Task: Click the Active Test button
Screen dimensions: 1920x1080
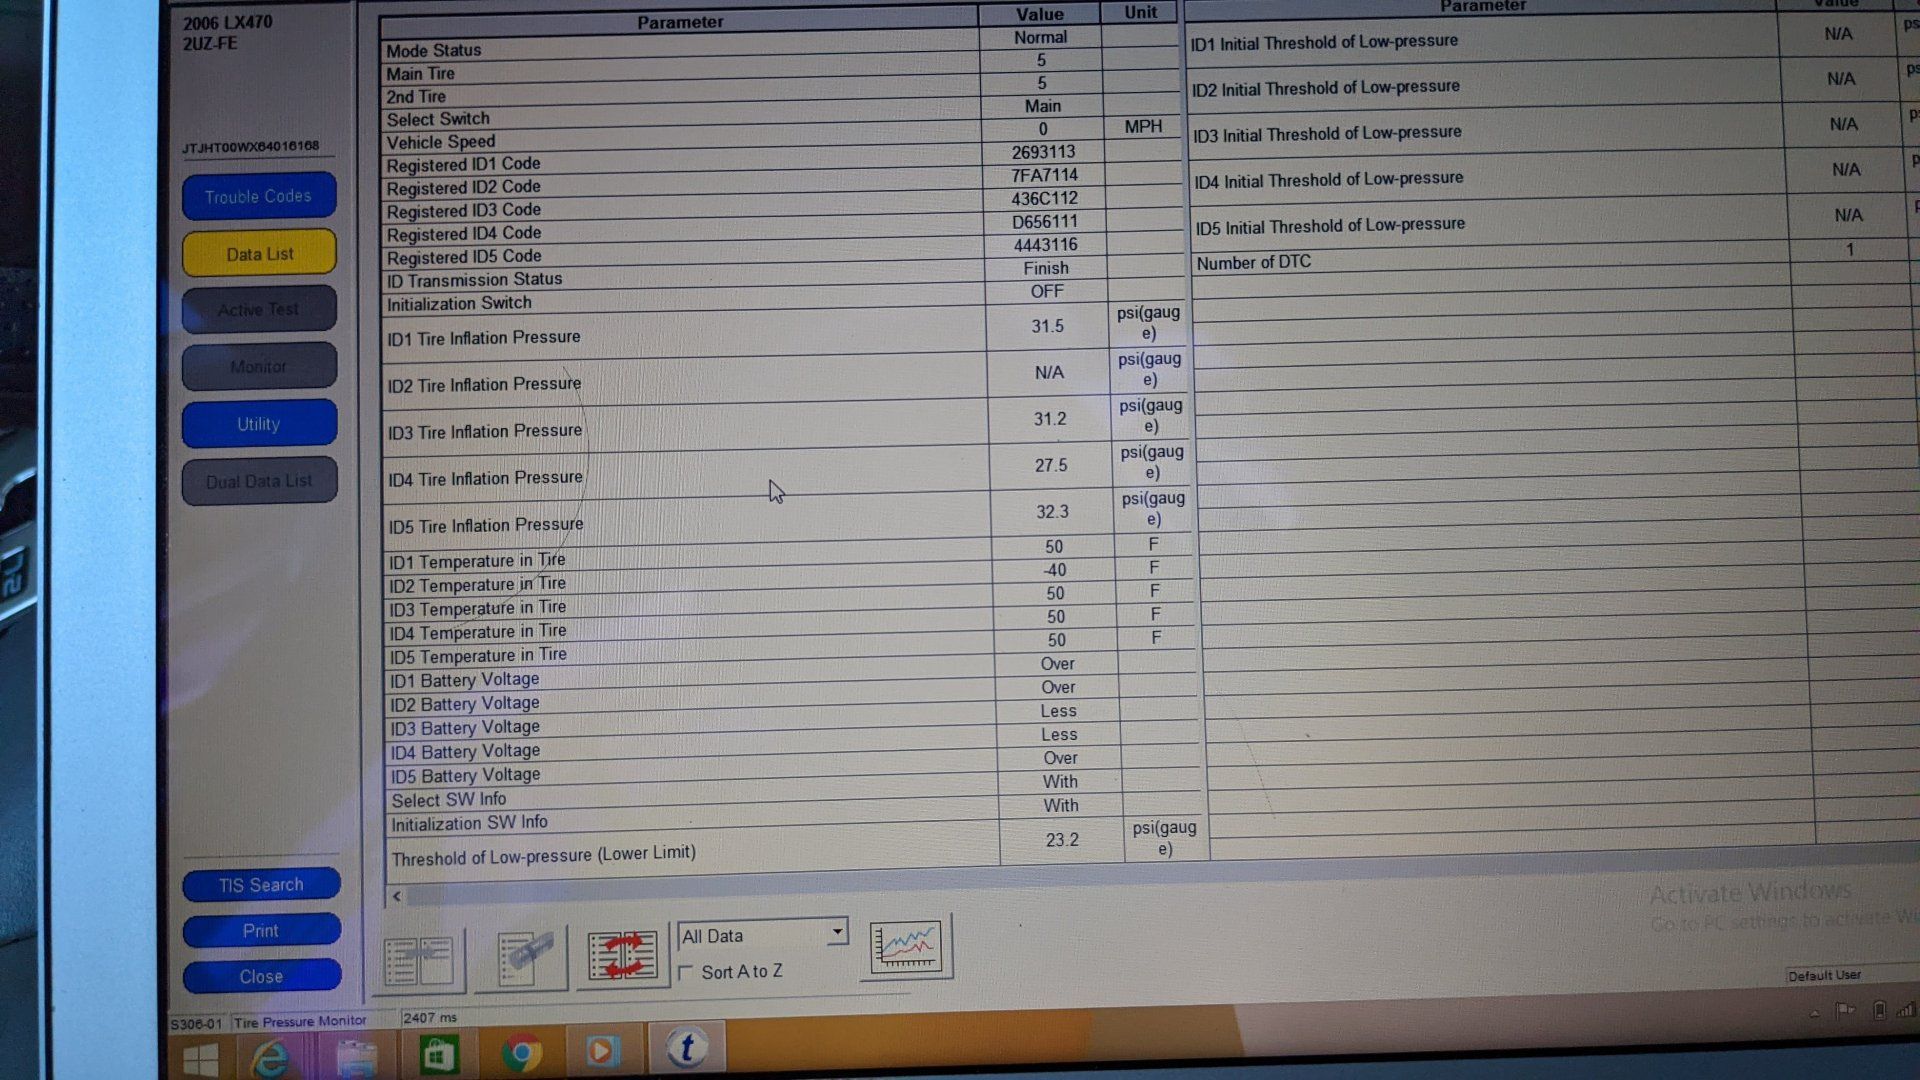Action: pos(259,309)
